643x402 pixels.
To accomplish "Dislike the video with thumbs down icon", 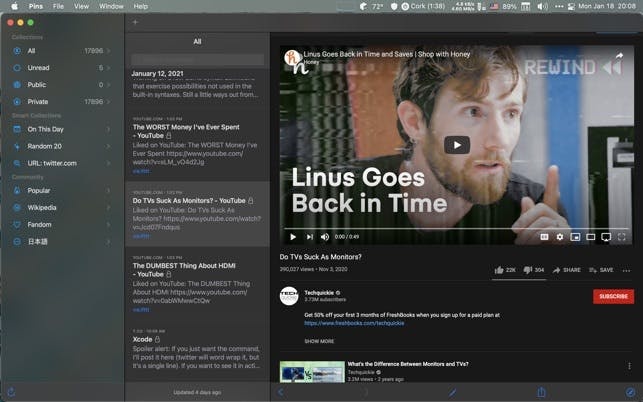I will [x=528, y=270].
